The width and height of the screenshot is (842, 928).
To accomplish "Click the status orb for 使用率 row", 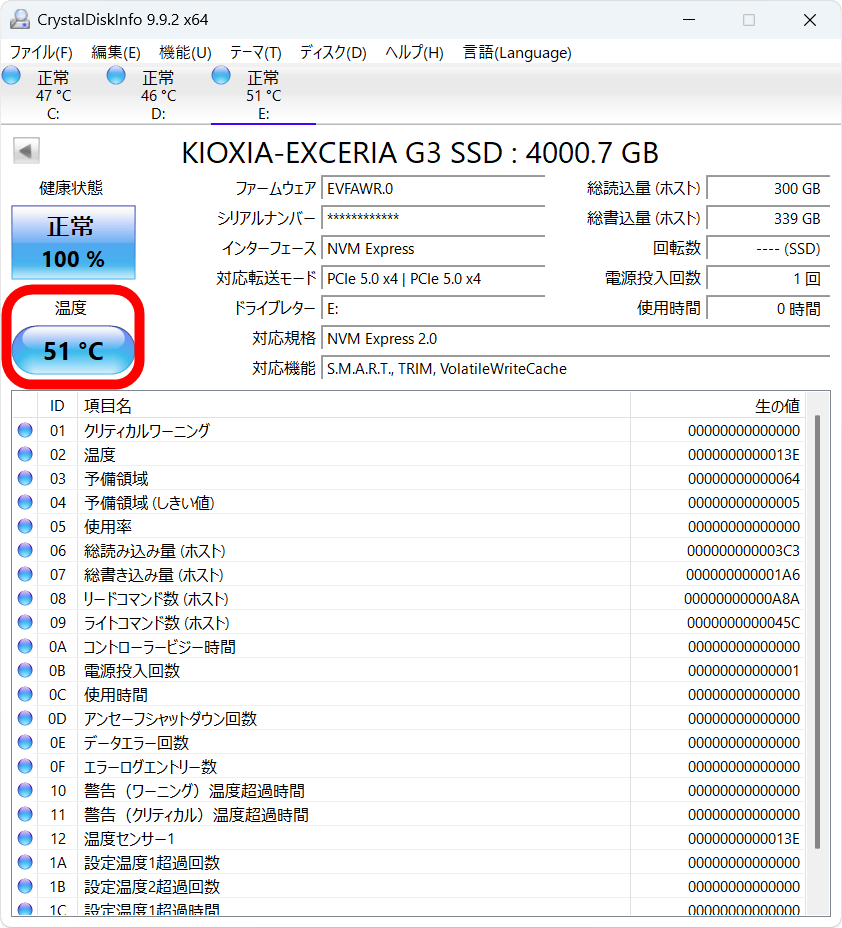I will tap(25, 526).
